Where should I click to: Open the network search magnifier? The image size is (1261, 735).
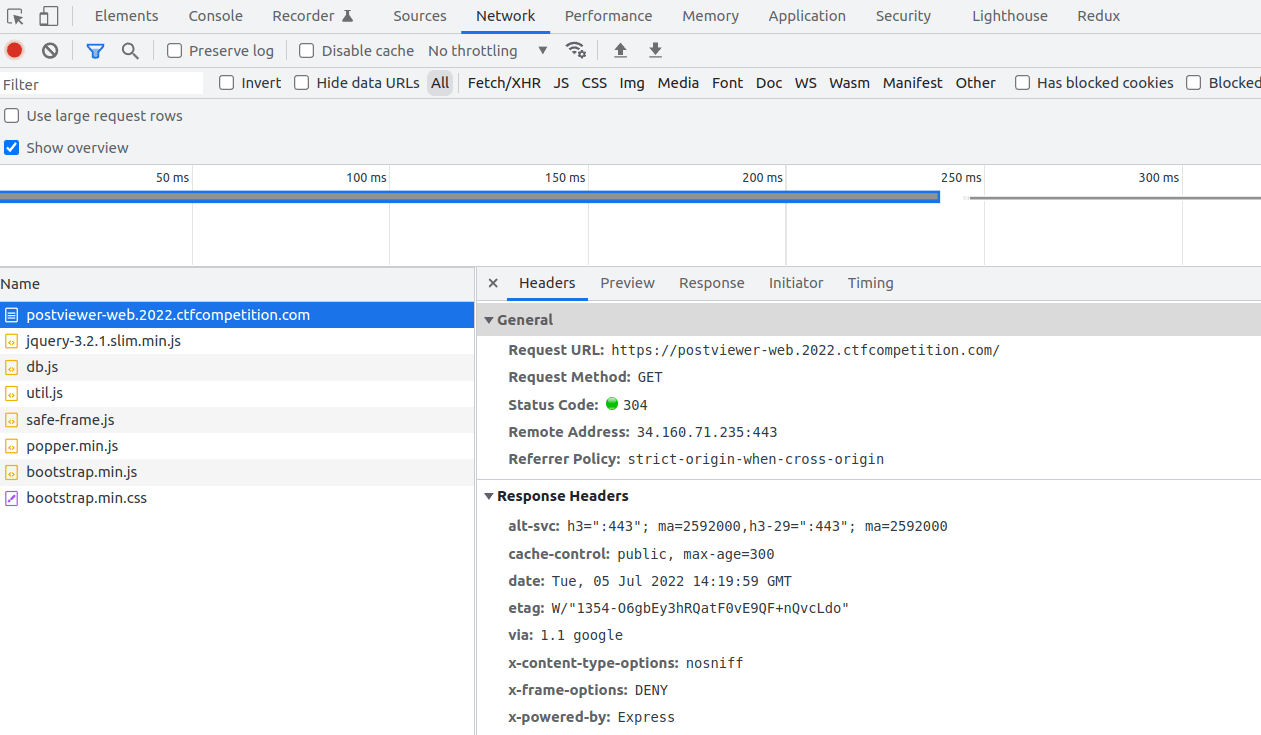click(x=130, y=51)
